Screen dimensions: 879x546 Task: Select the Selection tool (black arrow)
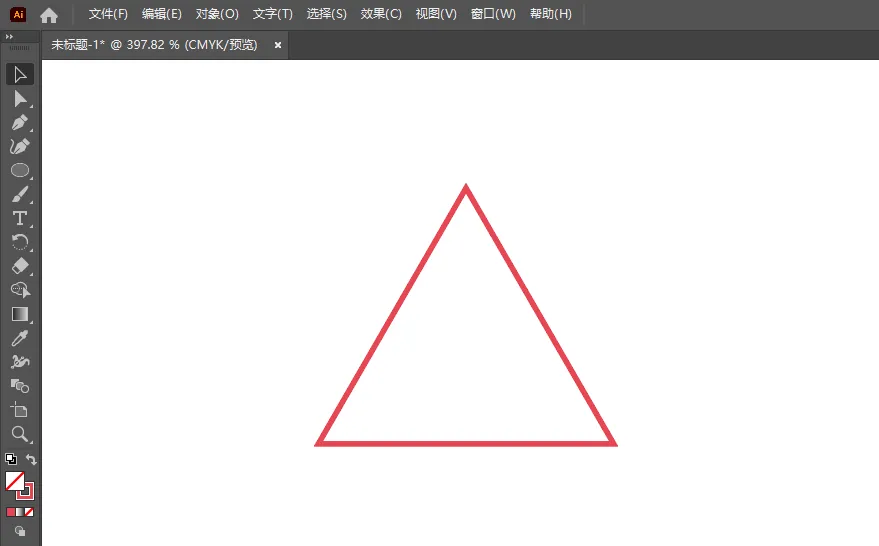coord(20,74)
